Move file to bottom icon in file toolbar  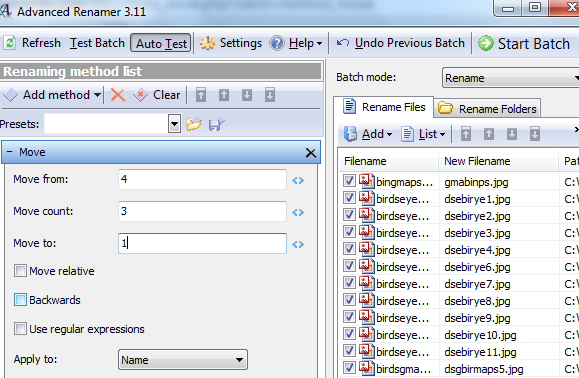[535, 134]
